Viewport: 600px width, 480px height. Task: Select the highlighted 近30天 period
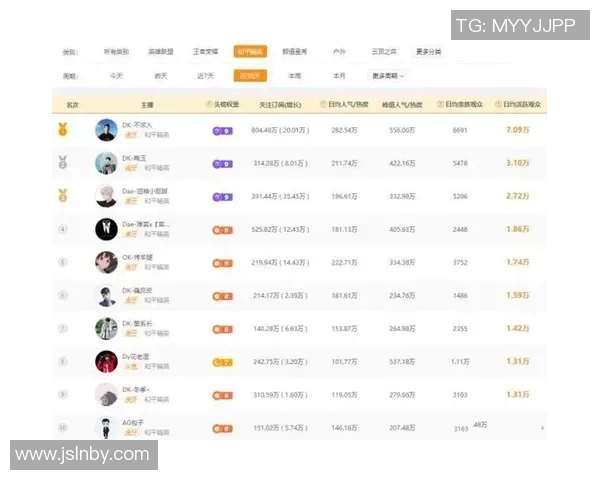click(250, 76)
